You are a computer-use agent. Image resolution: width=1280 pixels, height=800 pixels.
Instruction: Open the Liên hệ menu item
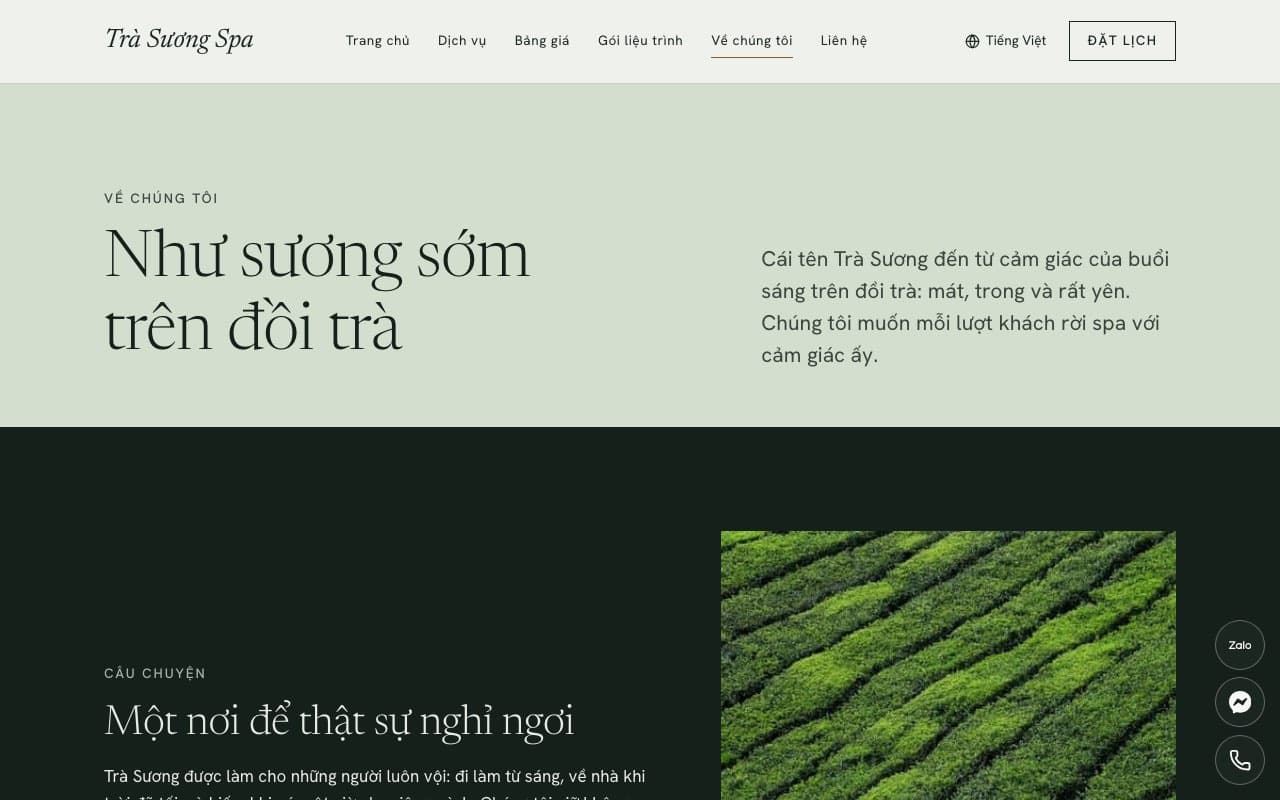pos(844,41)
